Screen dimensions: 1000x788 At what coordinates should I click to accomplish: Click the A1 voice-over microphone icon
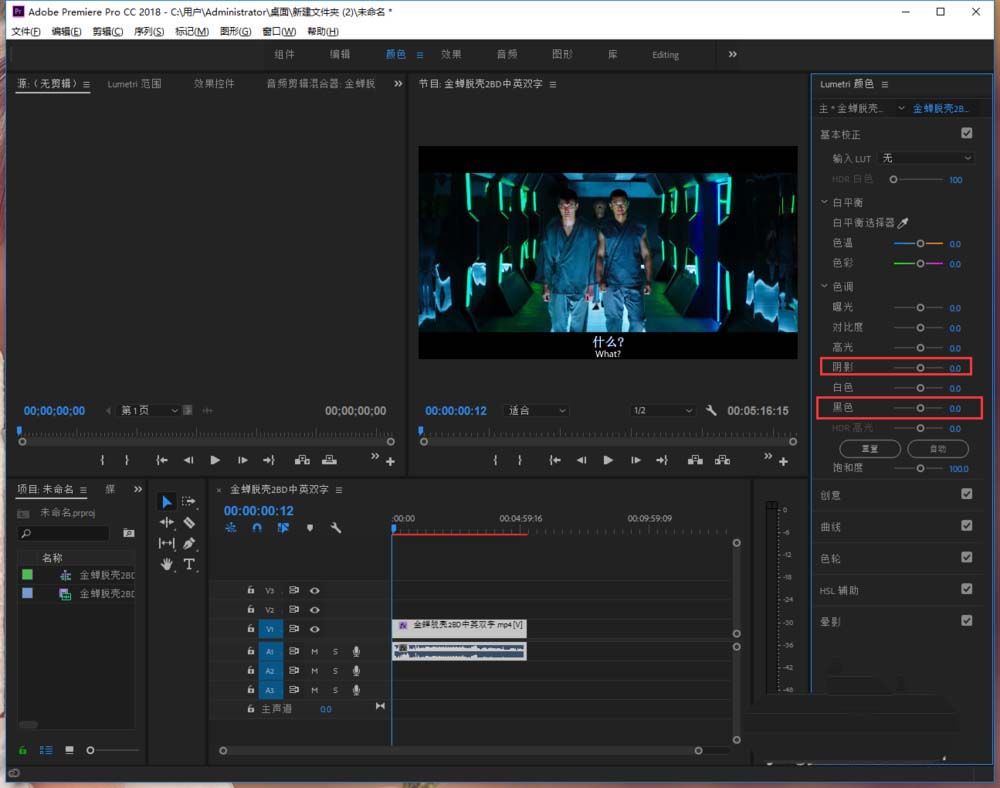click(356, 651)
